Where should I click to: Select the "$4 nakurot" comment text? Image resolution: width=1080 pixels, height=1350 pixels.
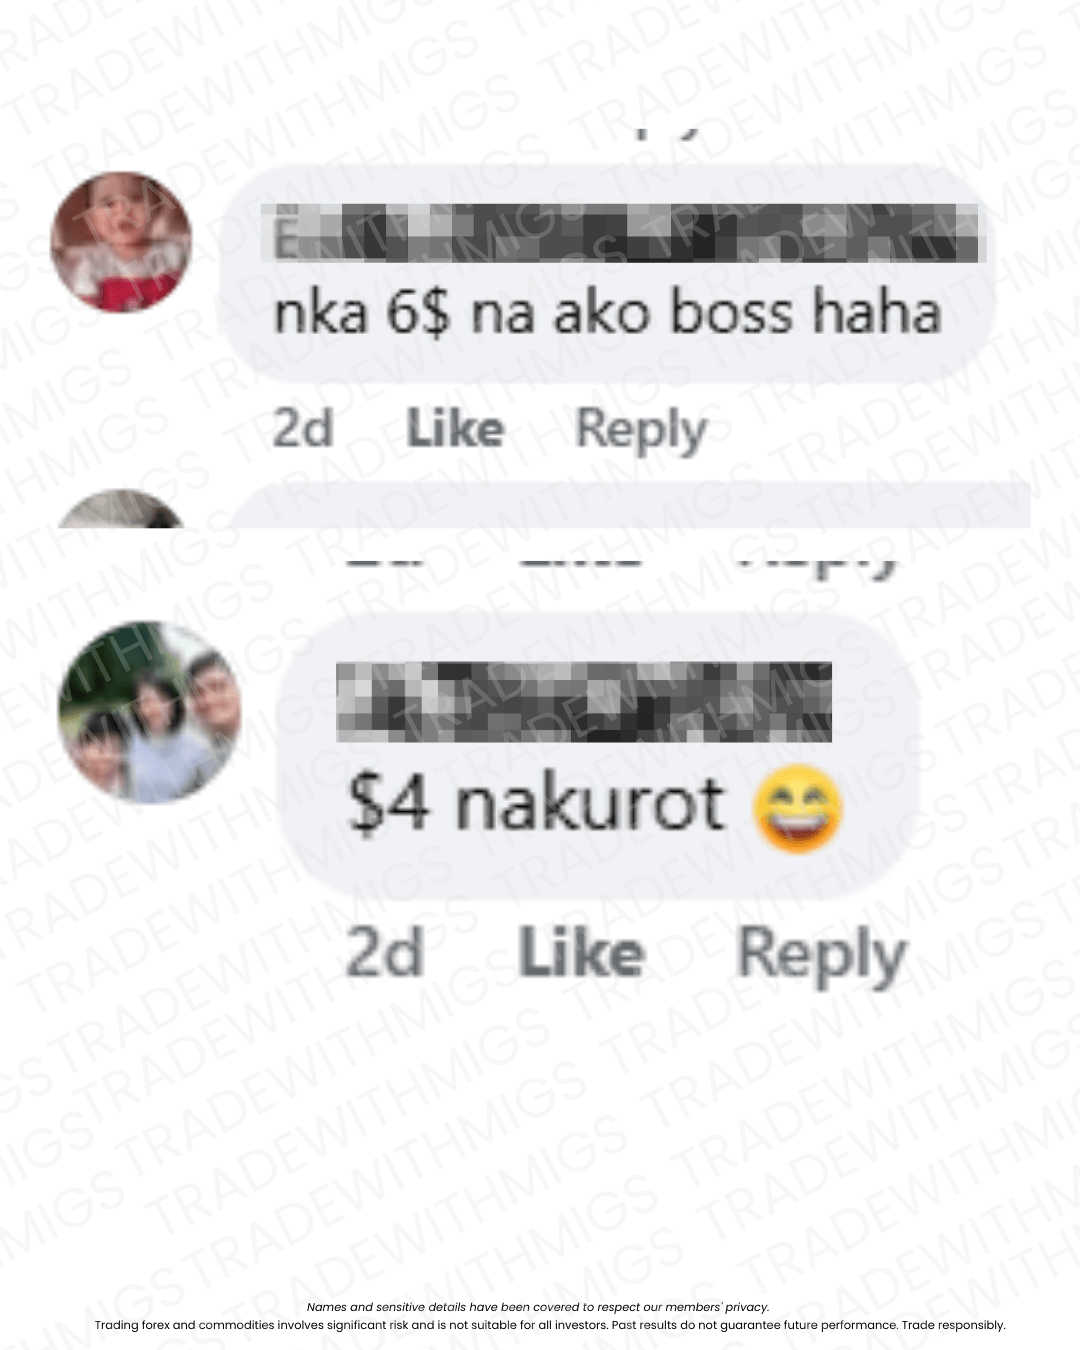535,805
